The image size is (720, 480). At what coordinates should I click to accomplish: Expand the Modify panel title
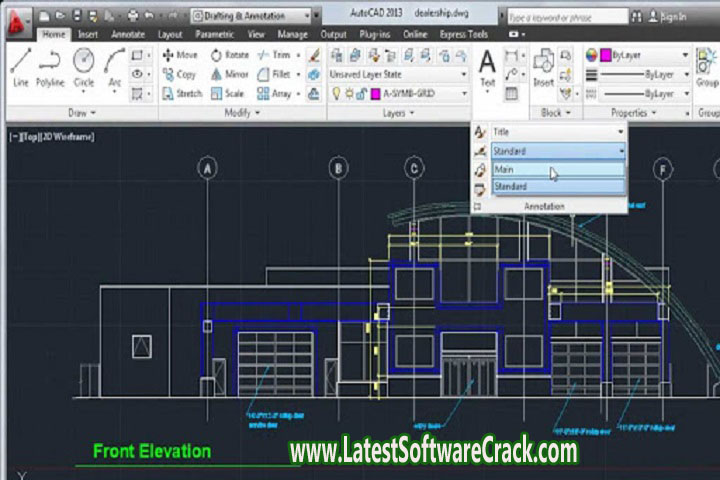[242, 113]
